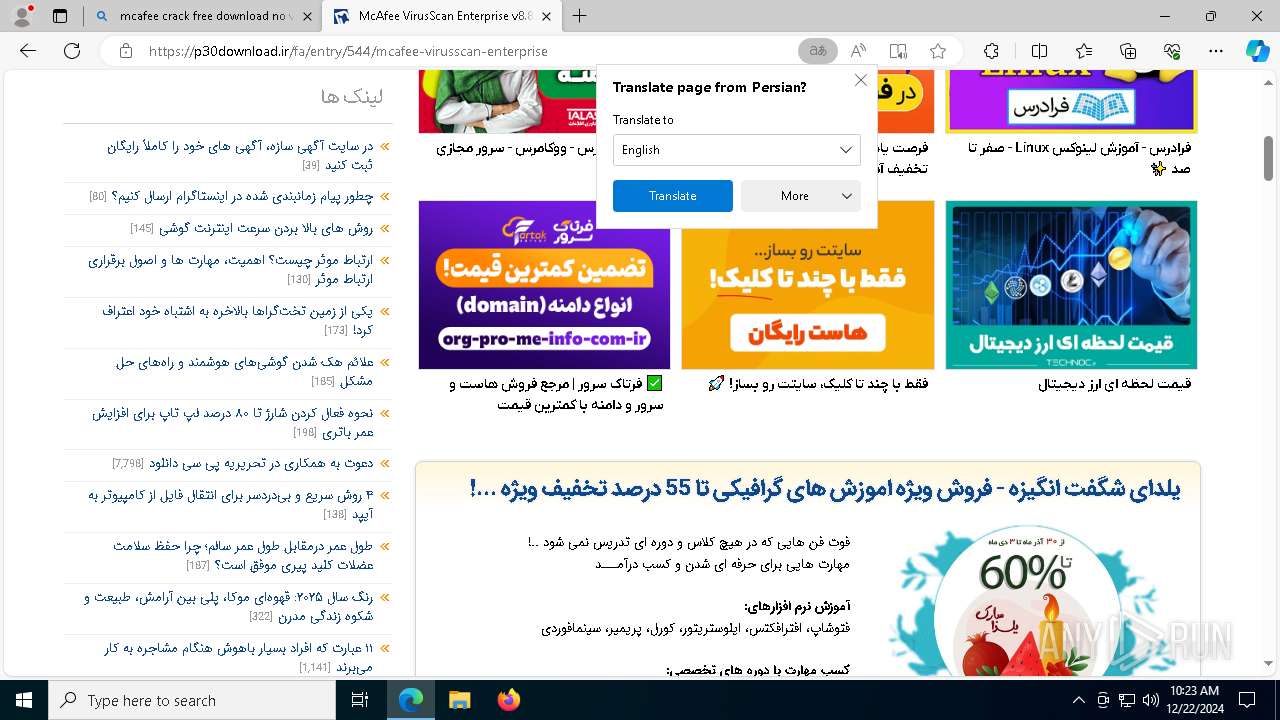Screen dimensions: 1280x720
Task: Open Partak server hosting caption link
Action: [x=555, y=394]
